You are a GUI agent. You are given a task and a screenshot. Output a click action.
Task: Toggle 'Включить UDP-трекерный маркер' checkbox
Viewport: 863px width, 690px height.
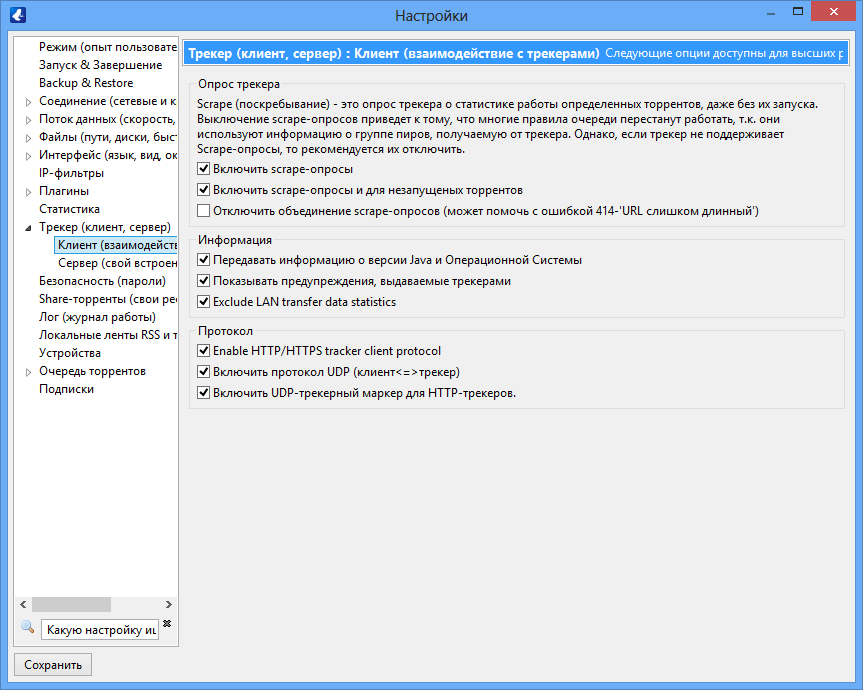coord(204,392)
